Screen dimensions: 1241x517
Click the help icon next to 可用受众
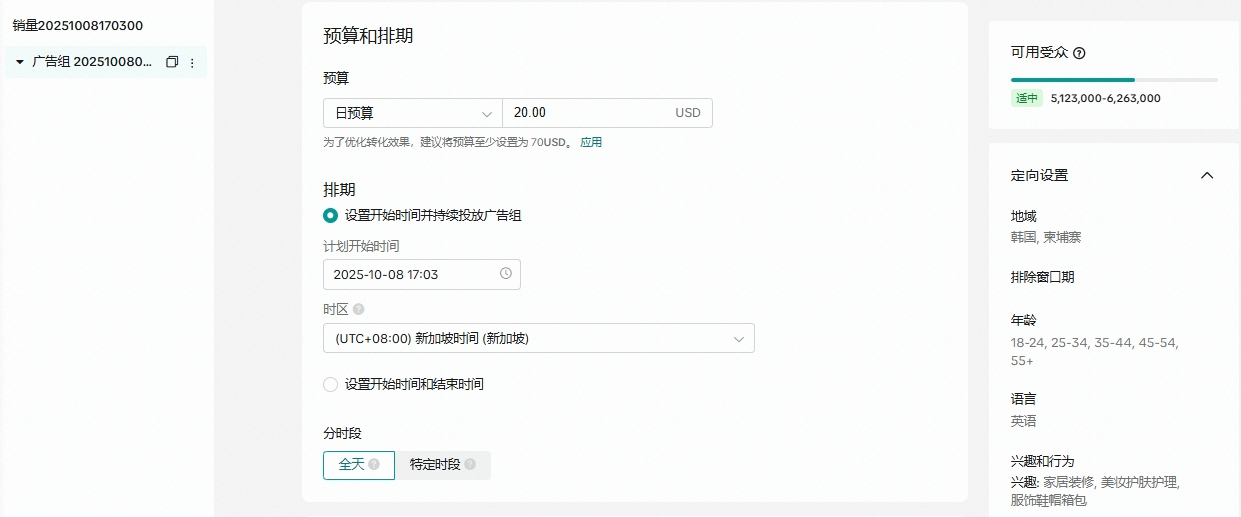tap(1079, 54)
